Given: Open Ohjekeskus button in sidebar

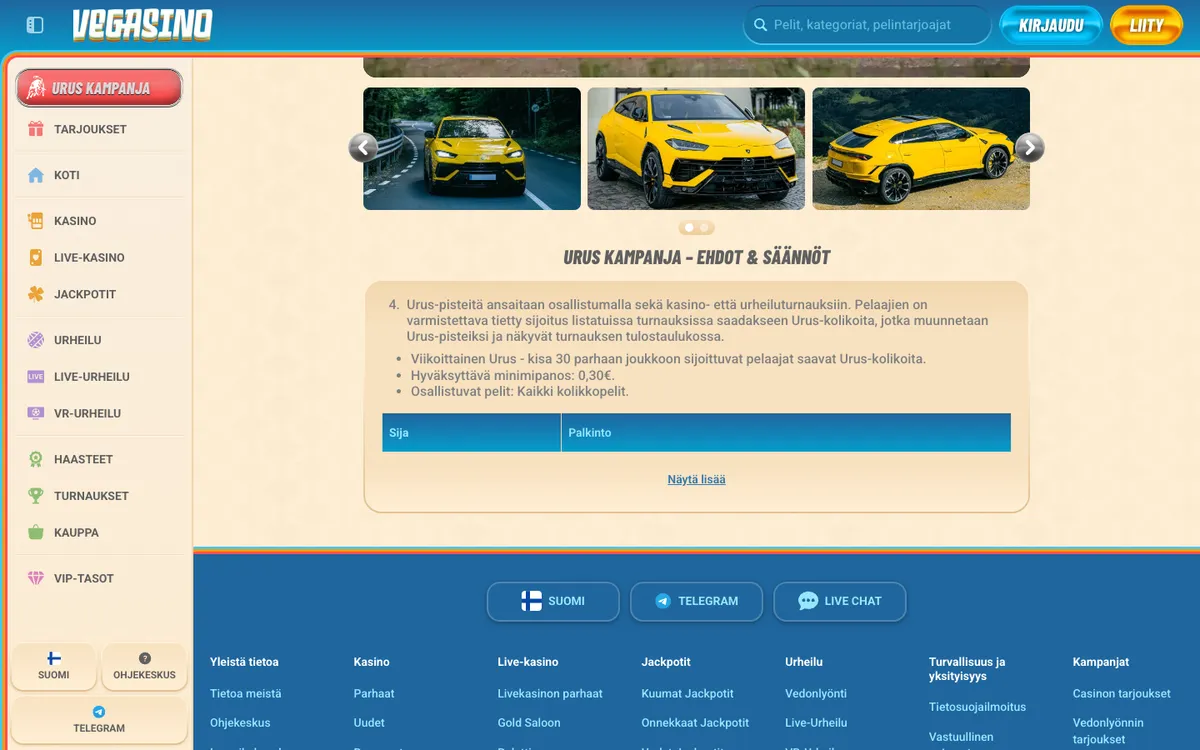Looking at the screenshot, I should pyautogui.click(x=144, y=666).
